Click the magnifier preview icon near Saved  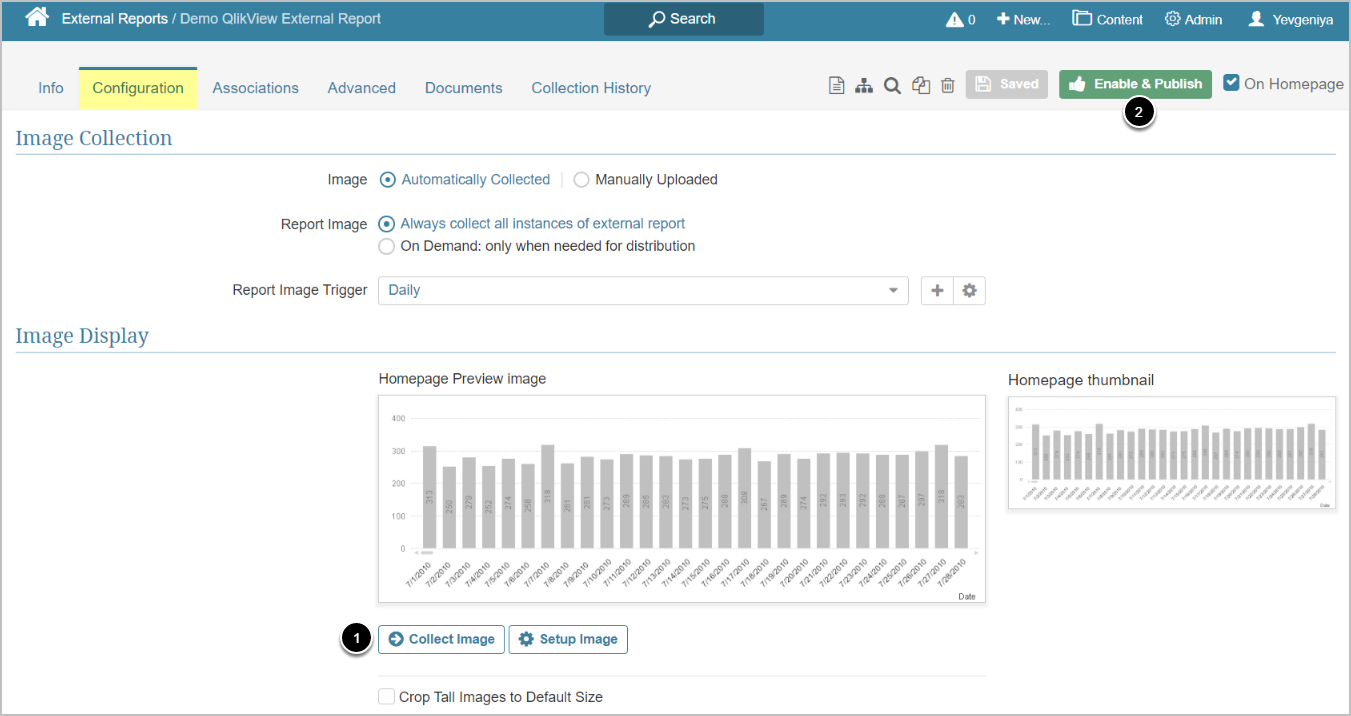coord(892,85)
